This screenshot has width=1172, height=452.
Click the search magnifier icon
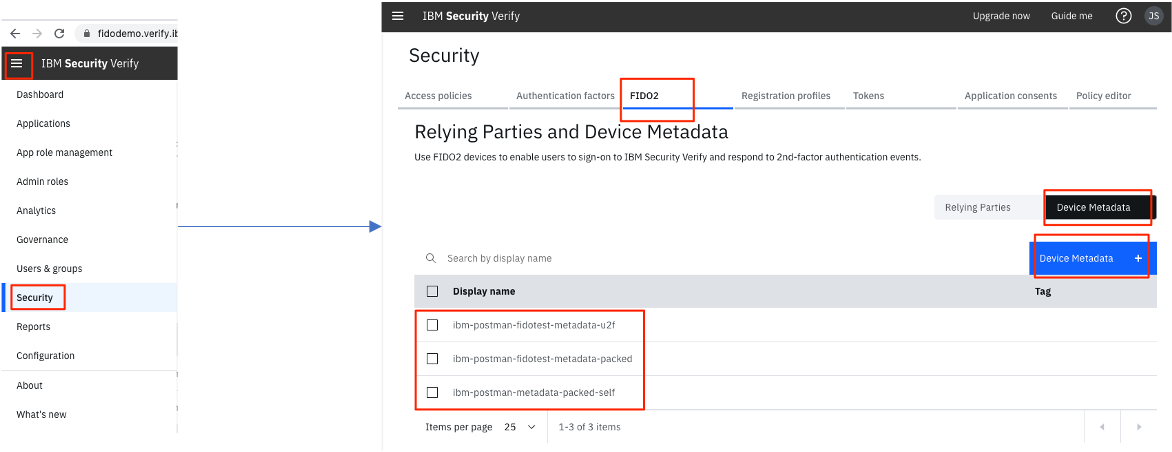click(x=431, y=258)
